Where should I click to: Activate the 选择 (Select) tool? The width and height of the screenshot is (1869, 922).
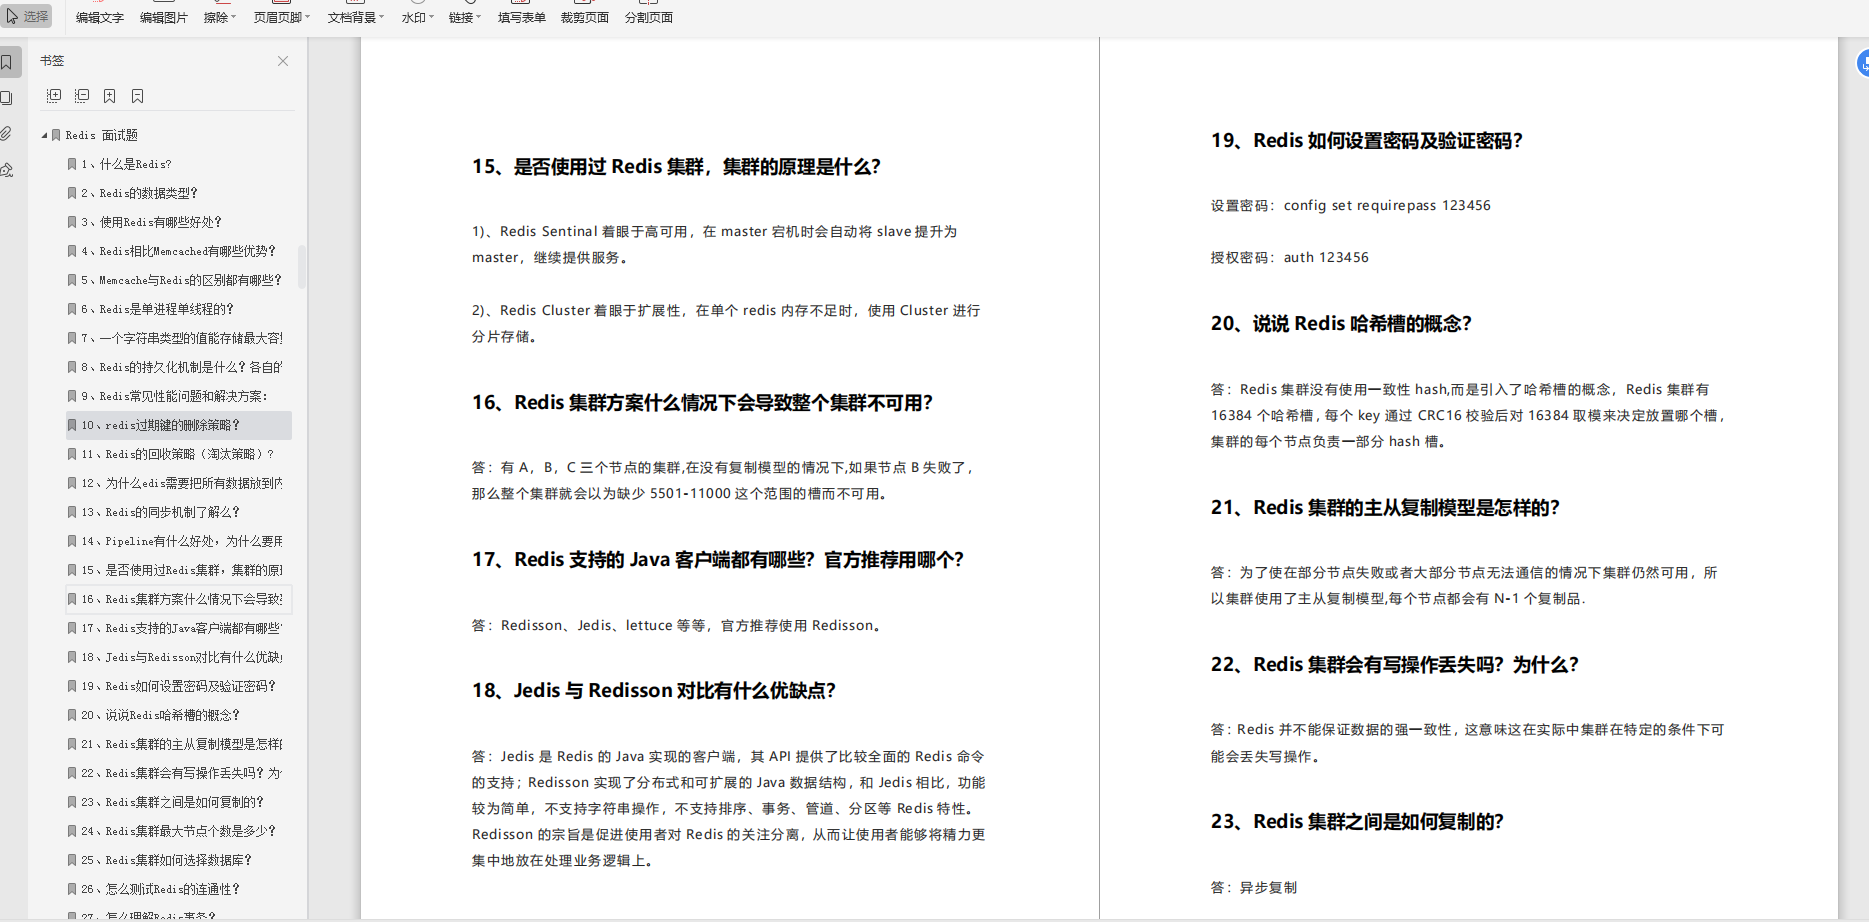[x=28, y=16]
